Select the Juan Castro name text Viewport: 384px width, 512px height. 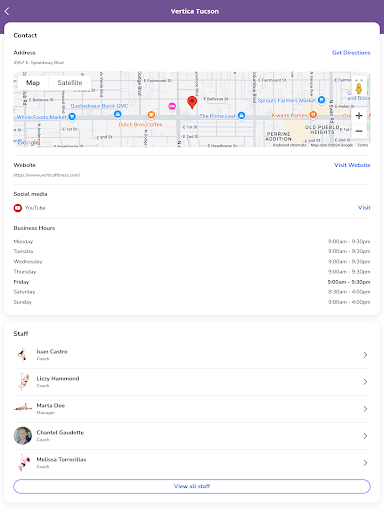click(52, 352)
